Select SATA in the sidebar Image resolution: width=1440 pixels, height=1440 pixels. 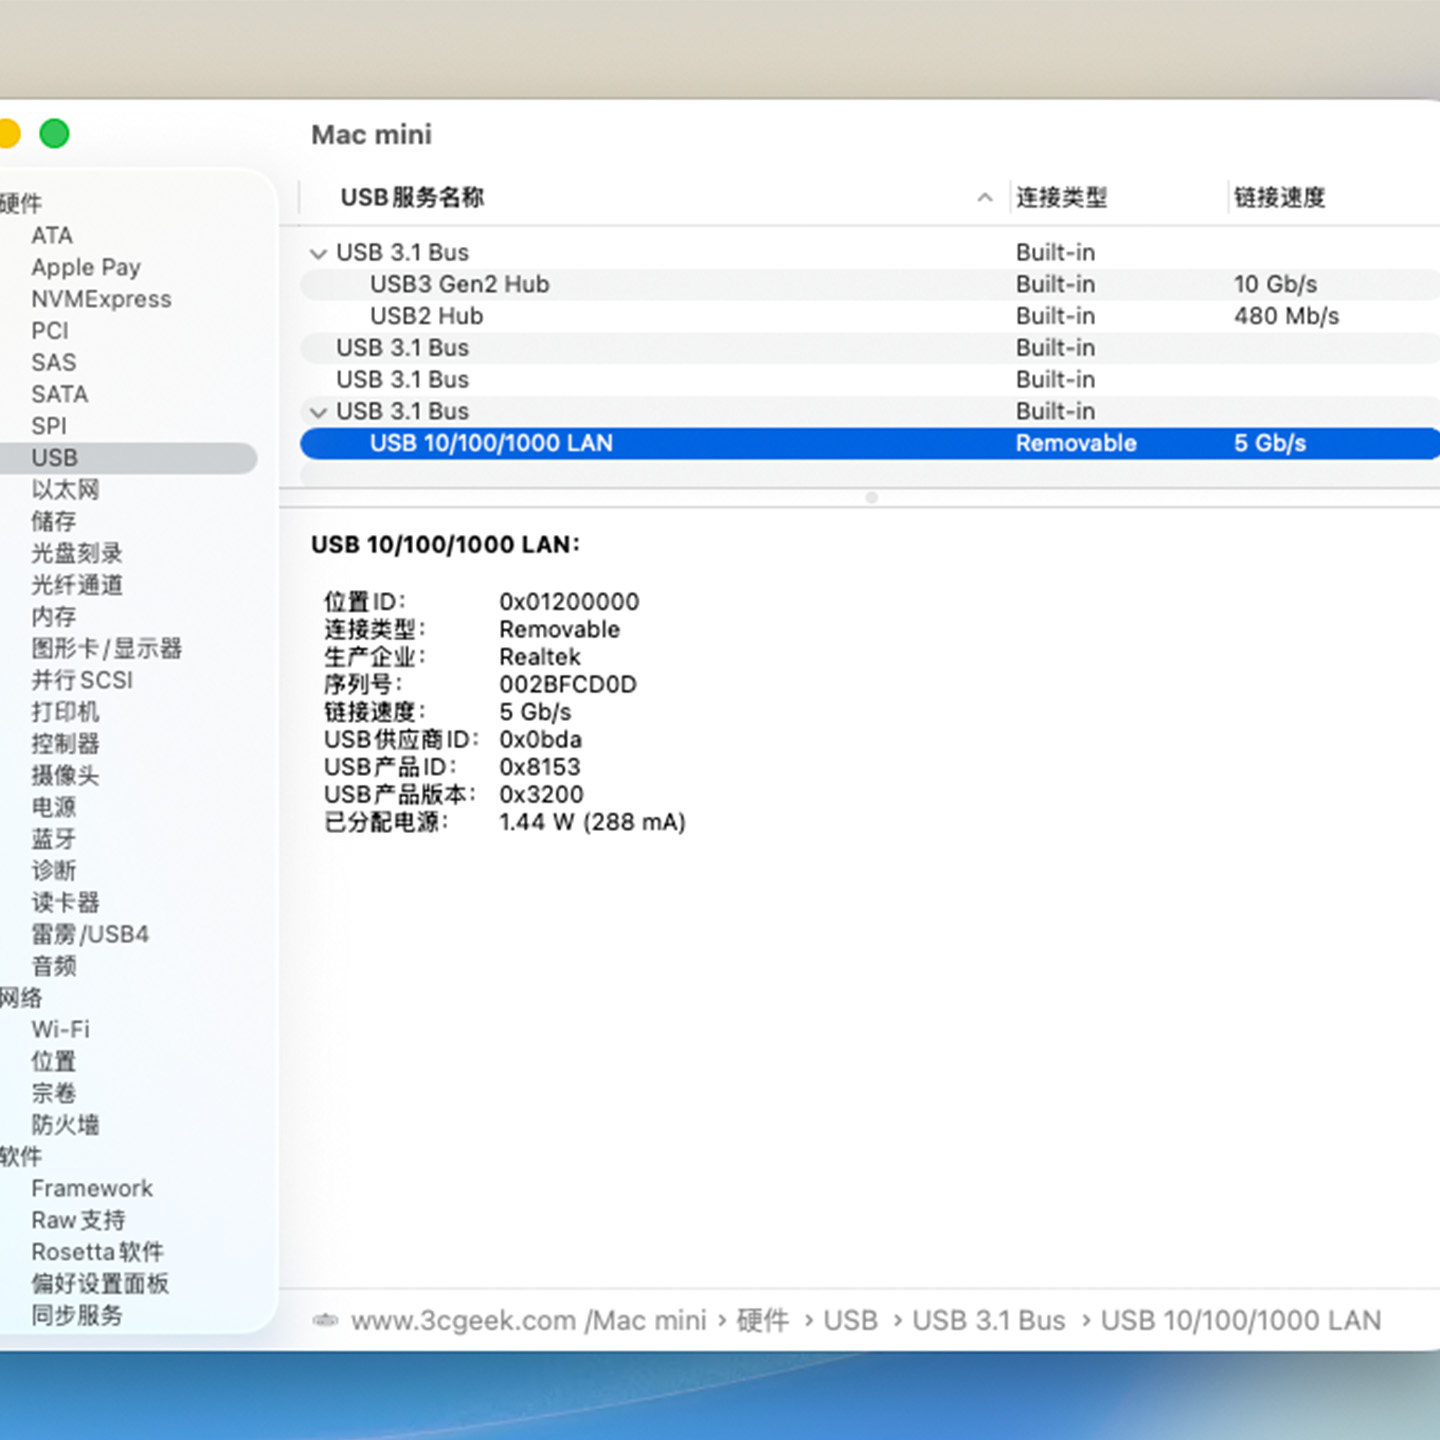tap(59, 394)
